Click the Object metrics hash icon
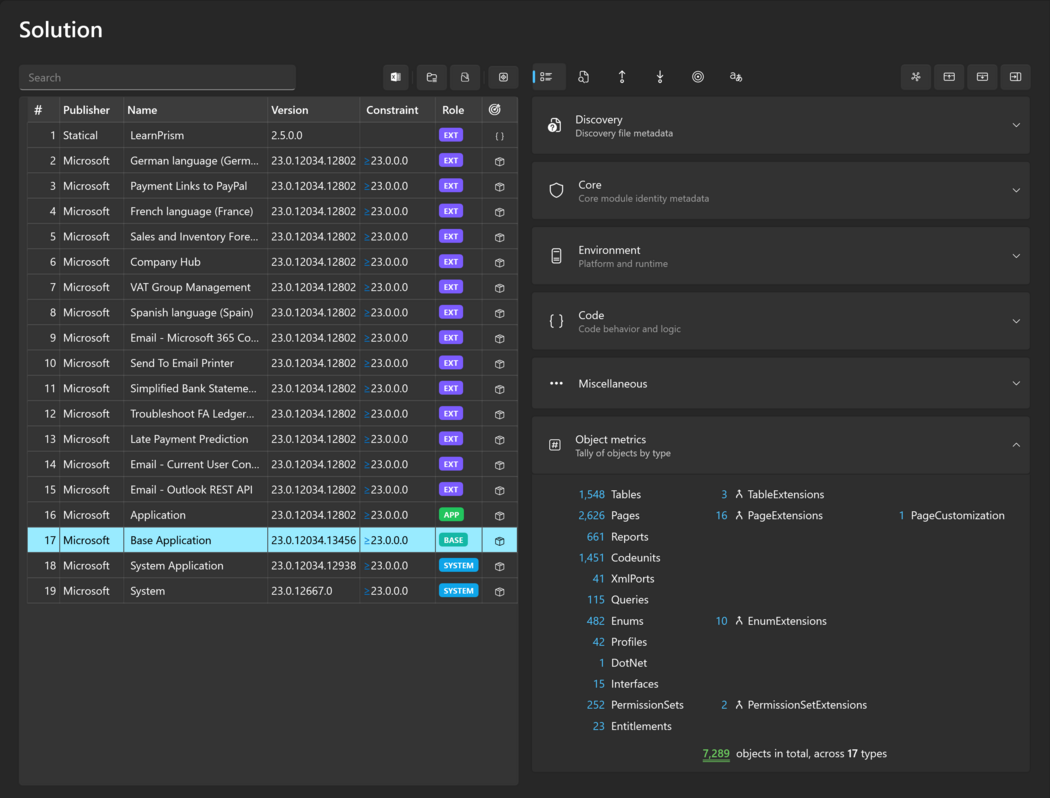The image size is (1050, 798). pos(555,445)
